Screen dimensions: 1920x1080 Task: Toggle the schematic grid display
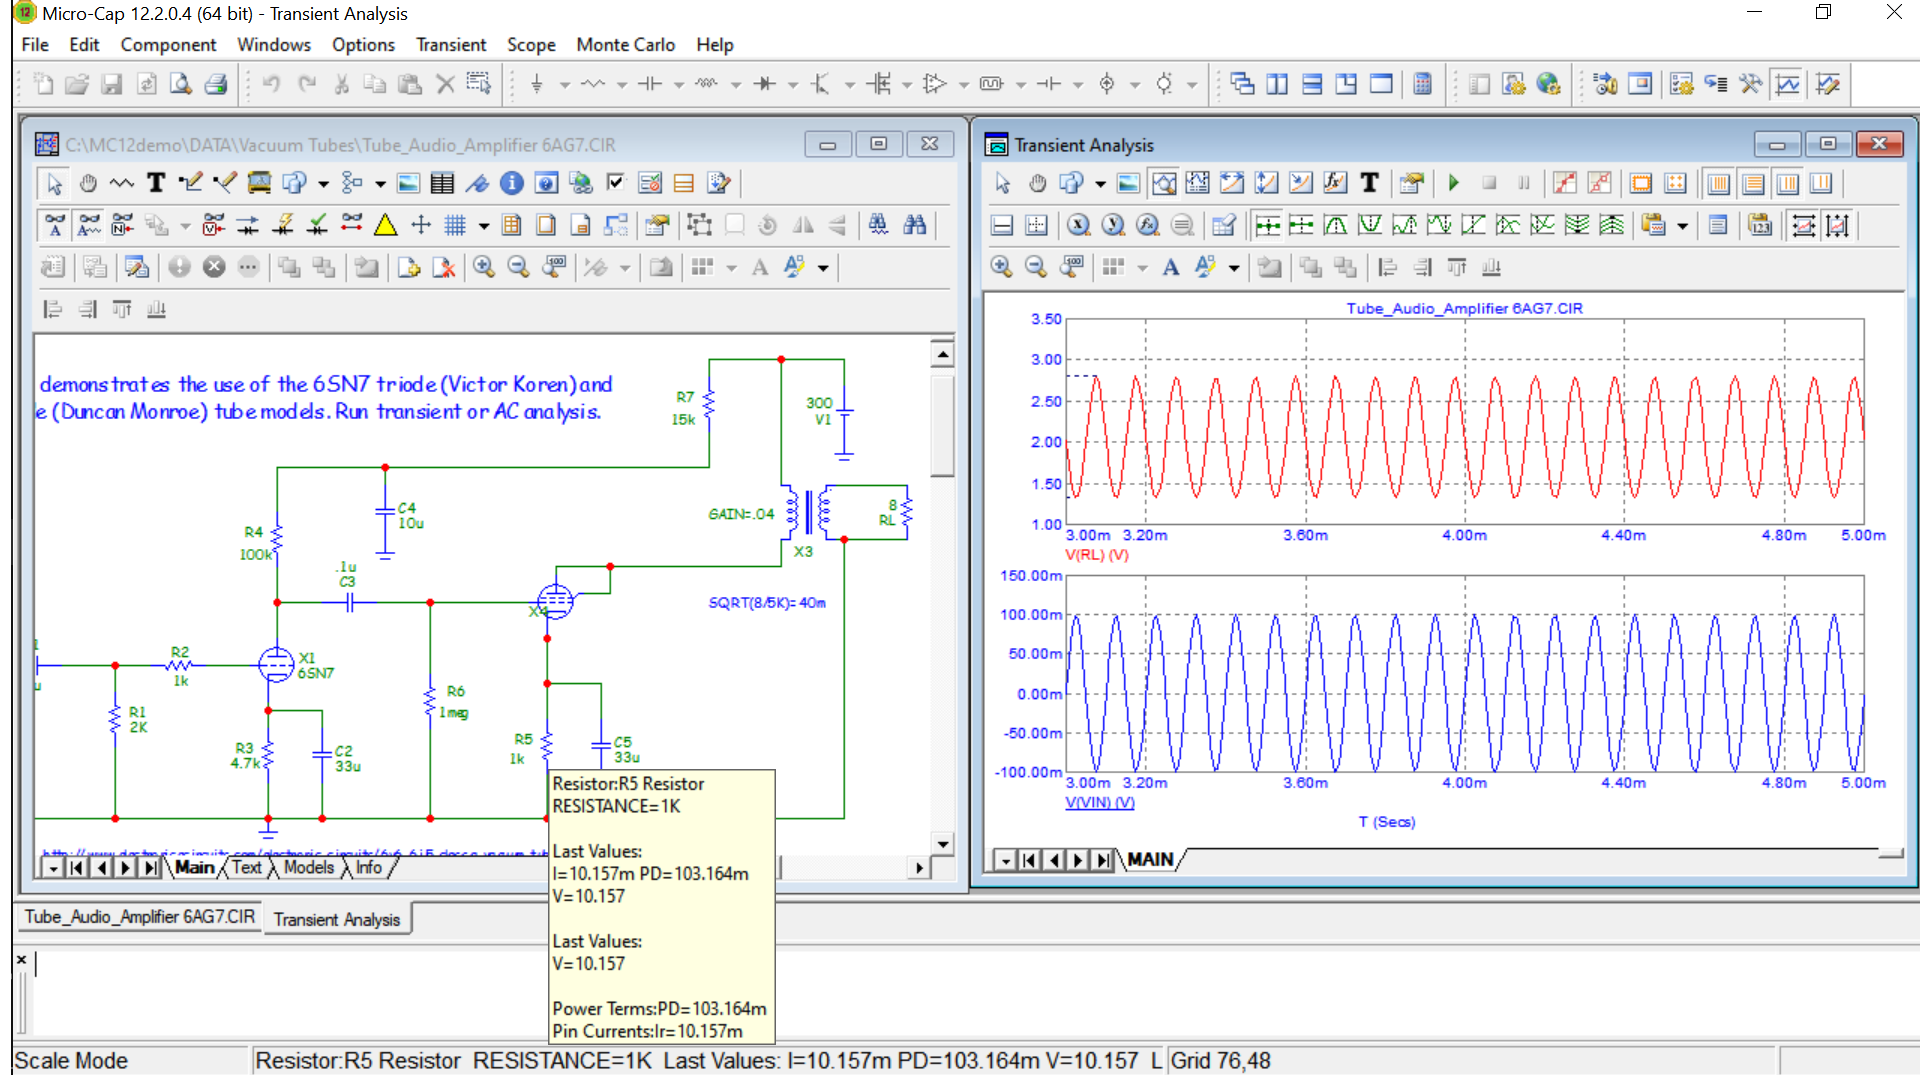455,225
